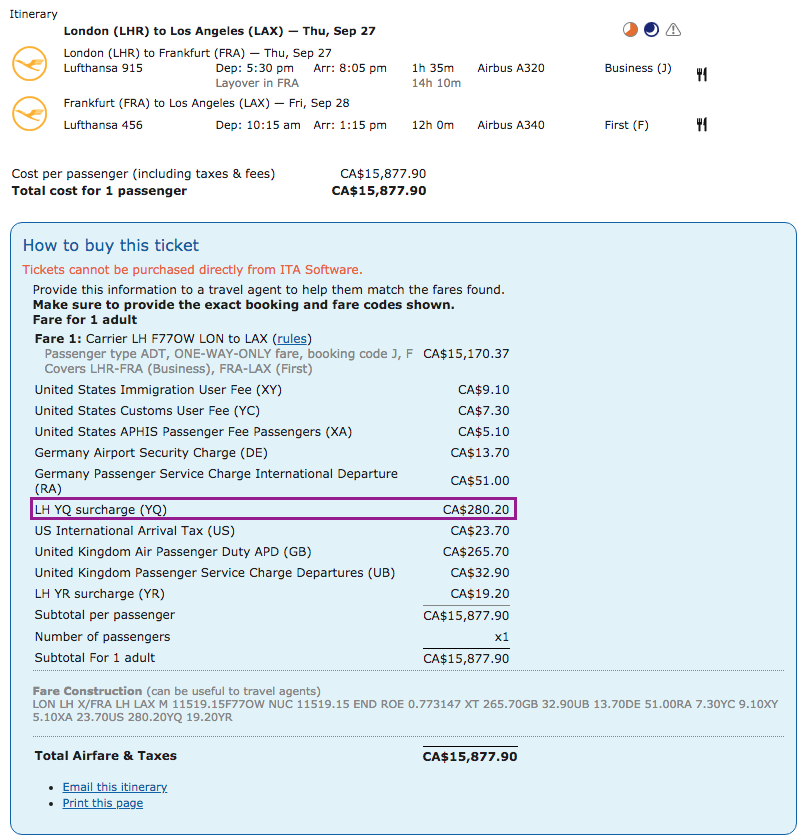Click the Business (J) cabin label
The image size is (809, 838).
coord(638,69)
